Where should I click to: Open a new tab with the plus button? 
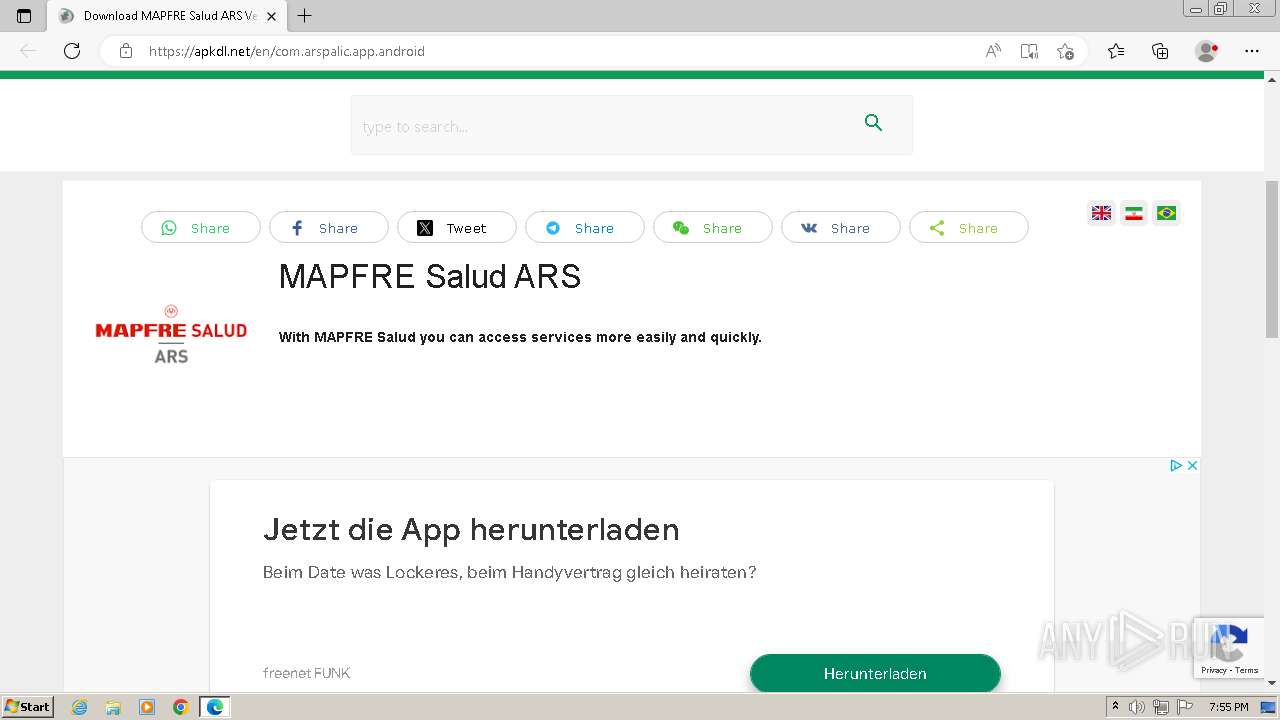(305, 16)
